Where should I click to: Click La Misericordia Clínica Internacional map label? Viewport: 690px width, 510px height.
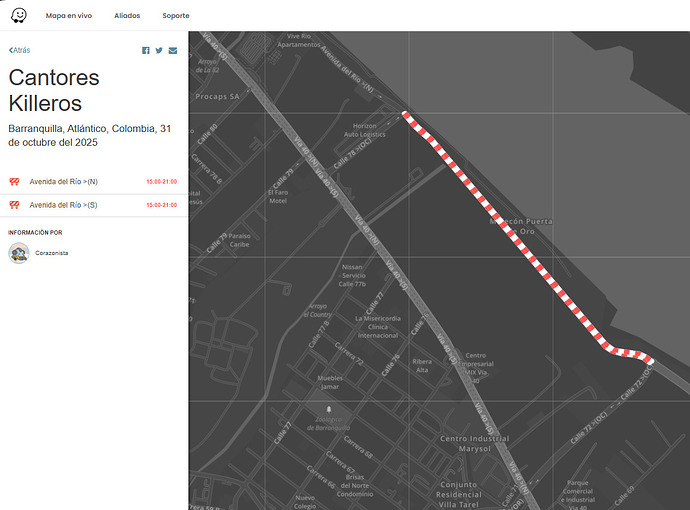[x=378, y=327]
